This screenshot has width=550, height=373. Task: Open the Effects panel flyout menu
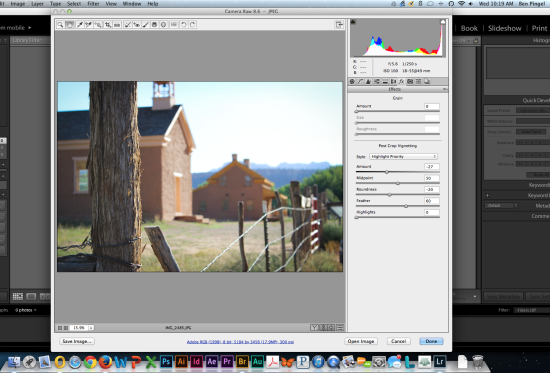(444, 89)
